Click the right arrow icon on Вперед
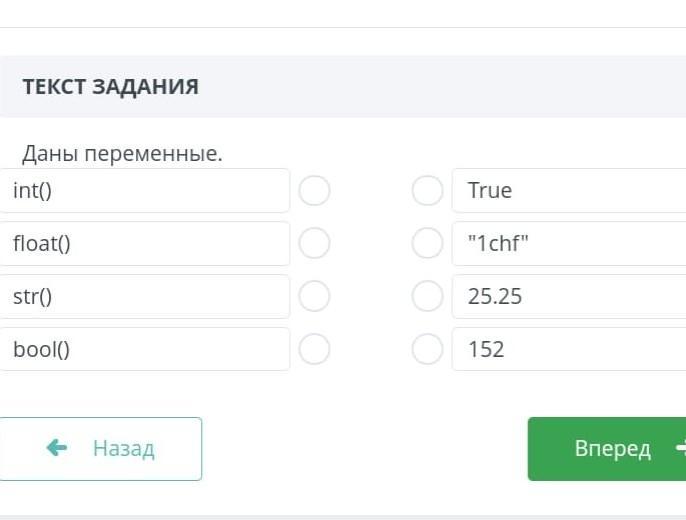 pyautogui.click(x=679, y=449)
